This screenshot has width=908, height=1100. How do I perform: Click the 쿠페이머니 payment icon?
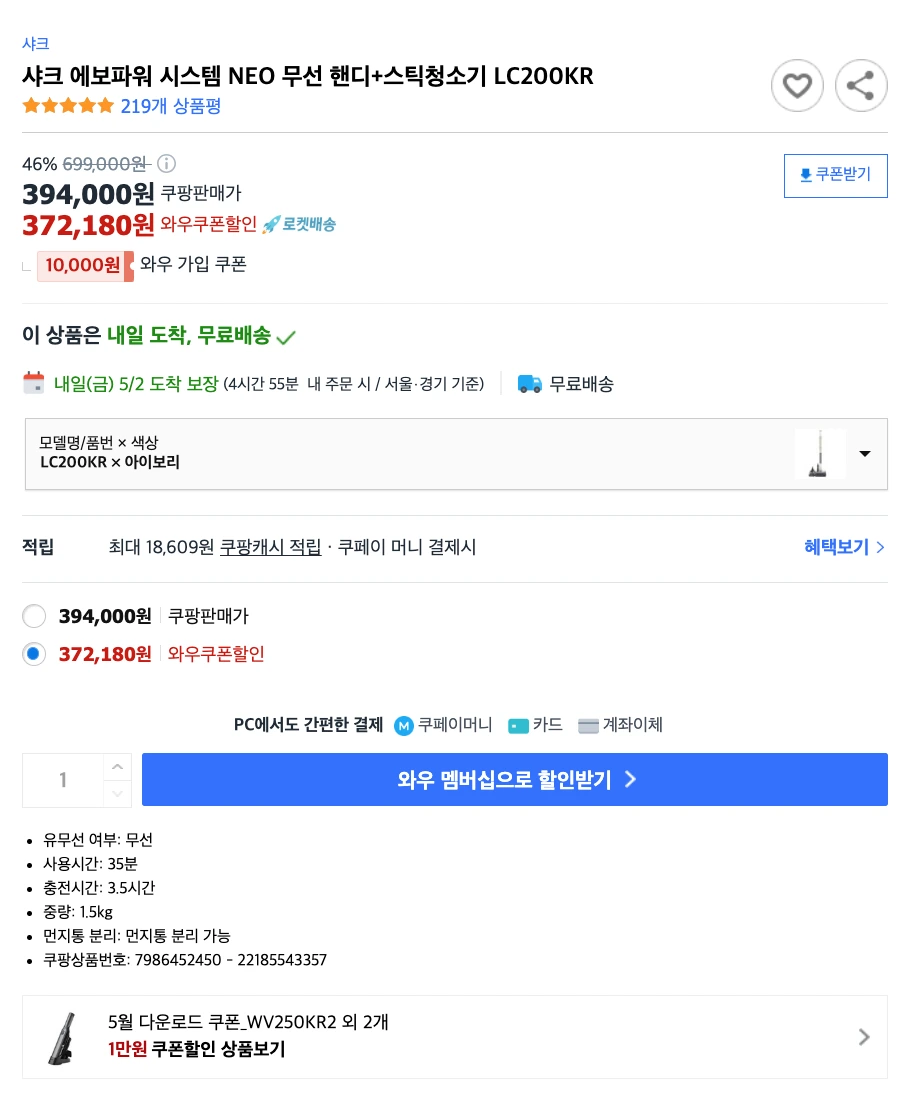[403, 725]
